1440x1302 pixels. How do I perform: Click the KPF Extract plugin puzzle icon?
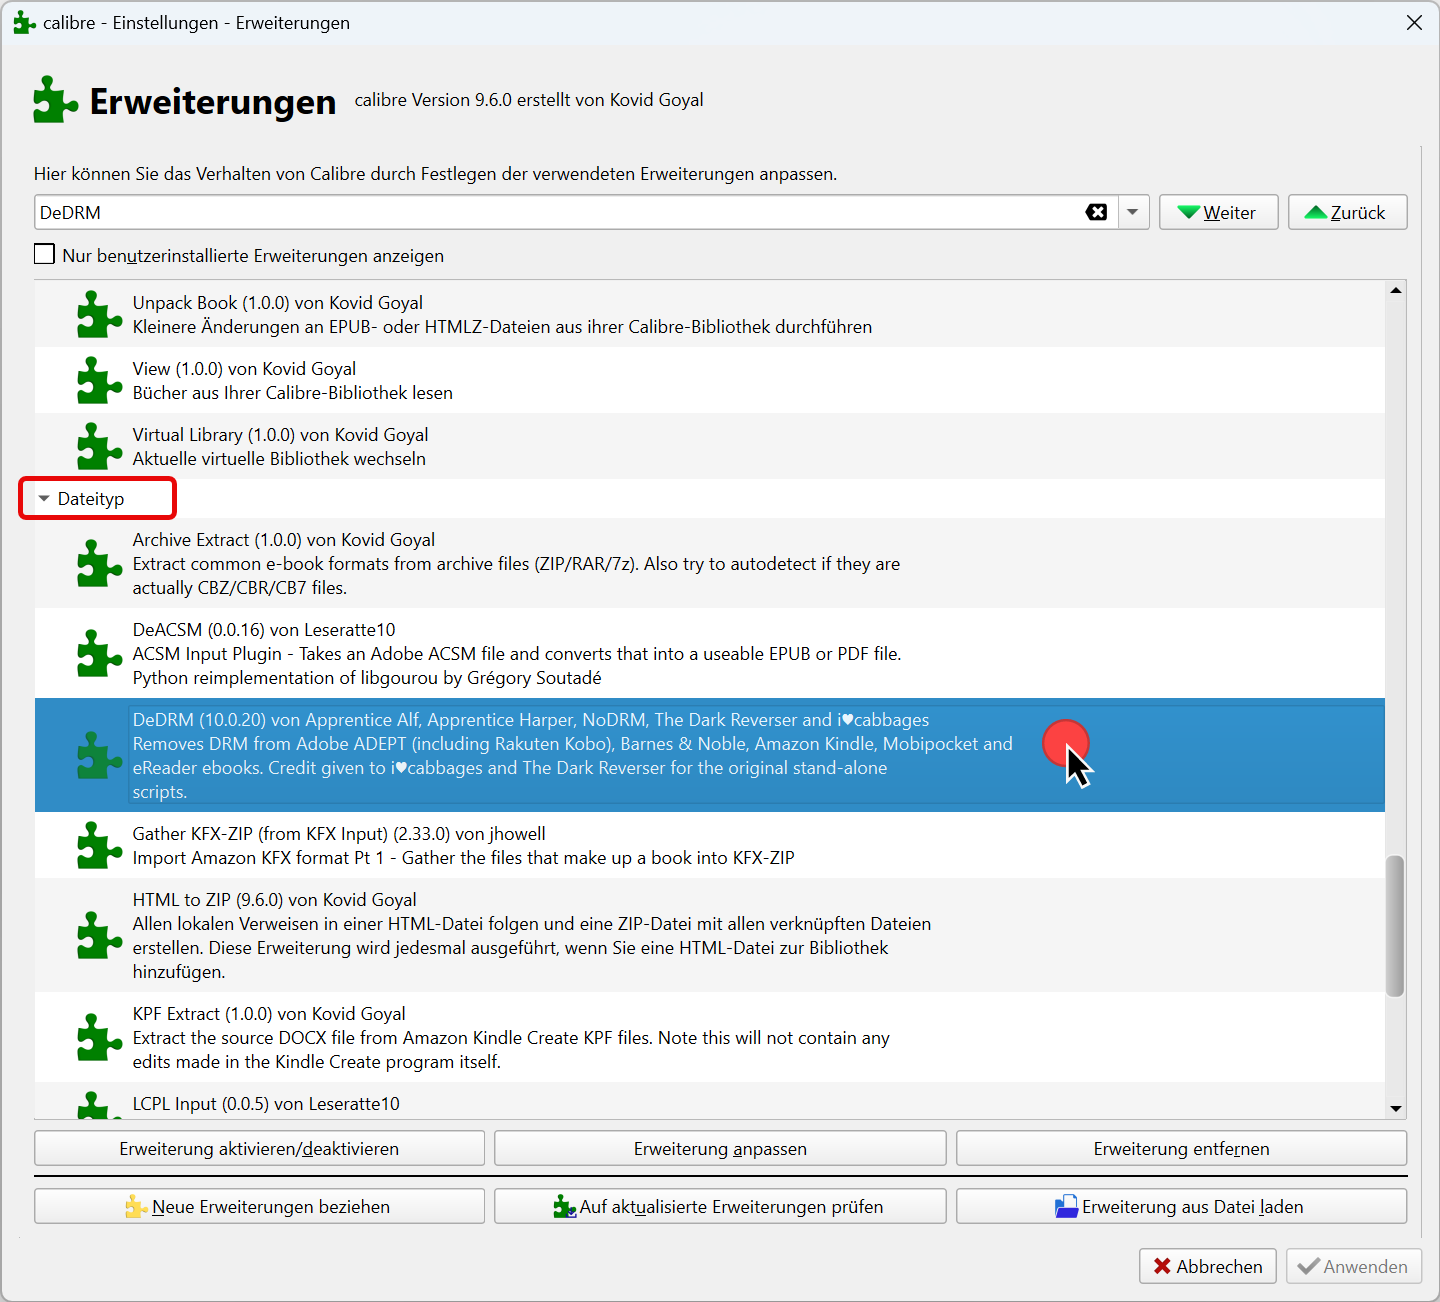click(x=99, y=1038)
